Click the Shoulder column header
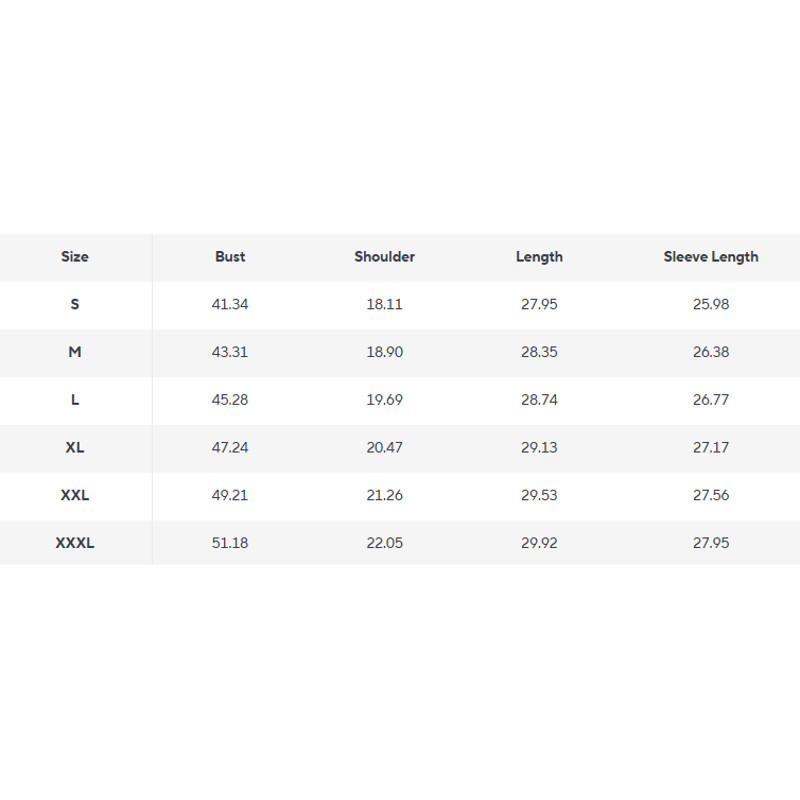Image resolution: width=800 pixels, height=800 pixels. pos(384,257)
